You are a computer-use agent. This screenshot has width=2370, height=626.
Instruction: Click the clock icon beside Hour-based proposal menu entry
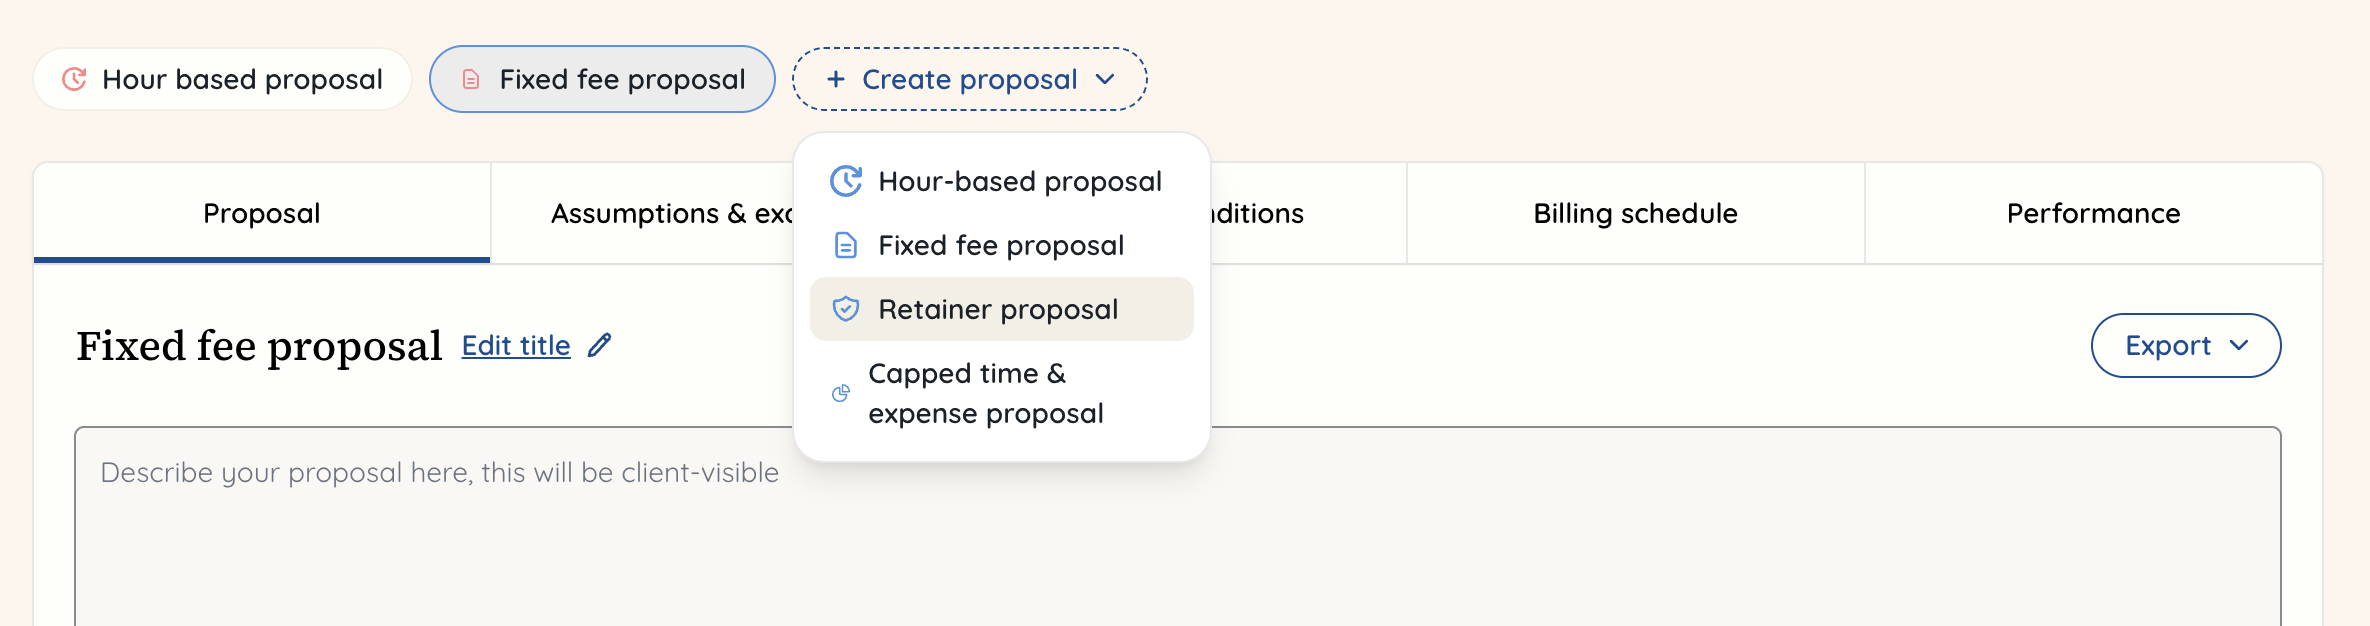tap(845, 181)
